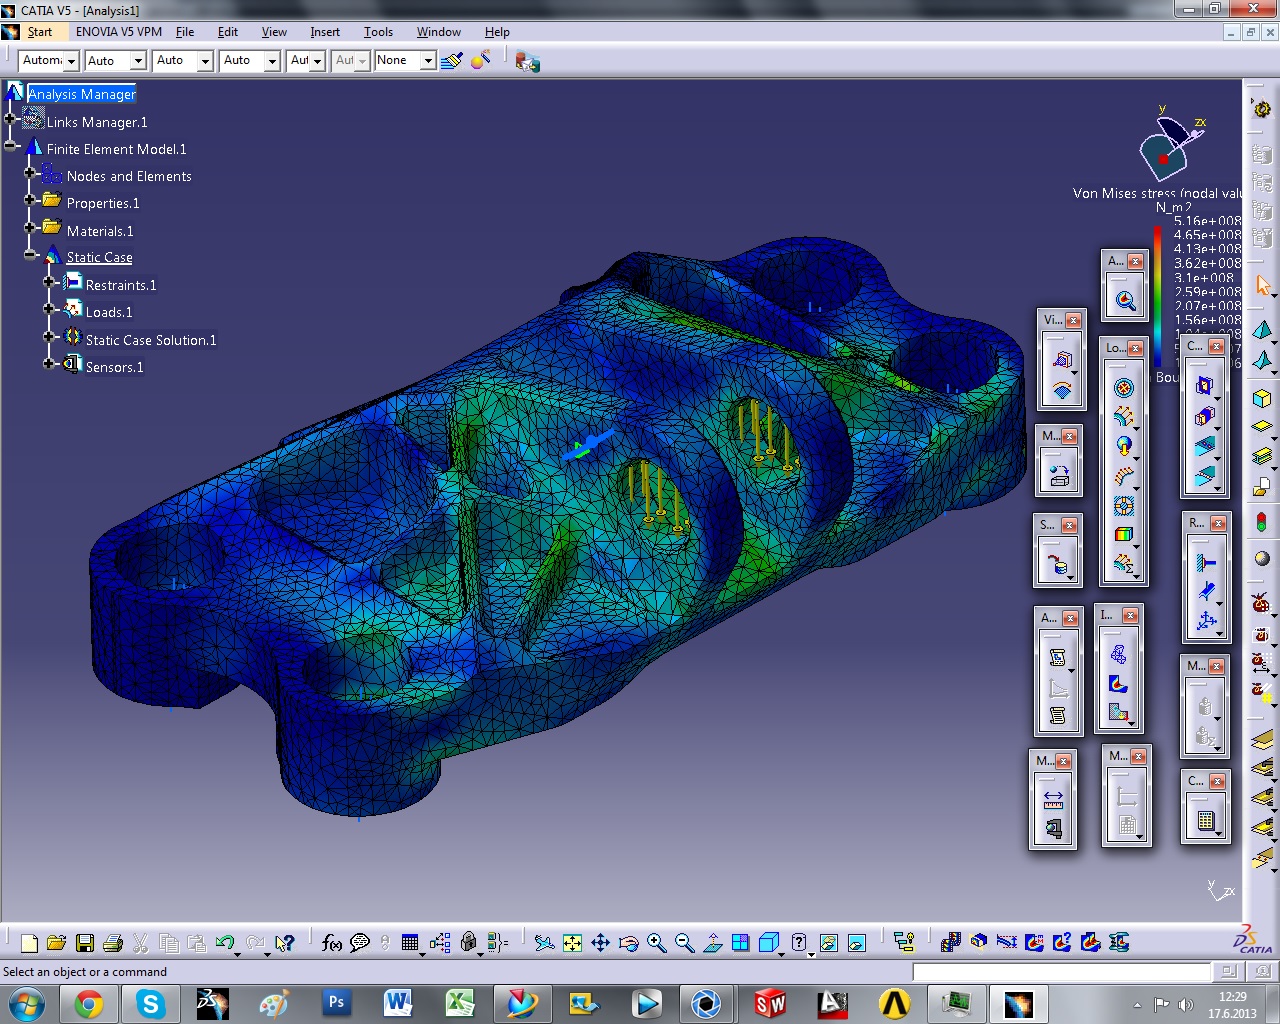The image size is (1280, 1024).
Task: Click the Zoom Out magnifier icon
Action: pyautogui.click(x=685, y=943)
